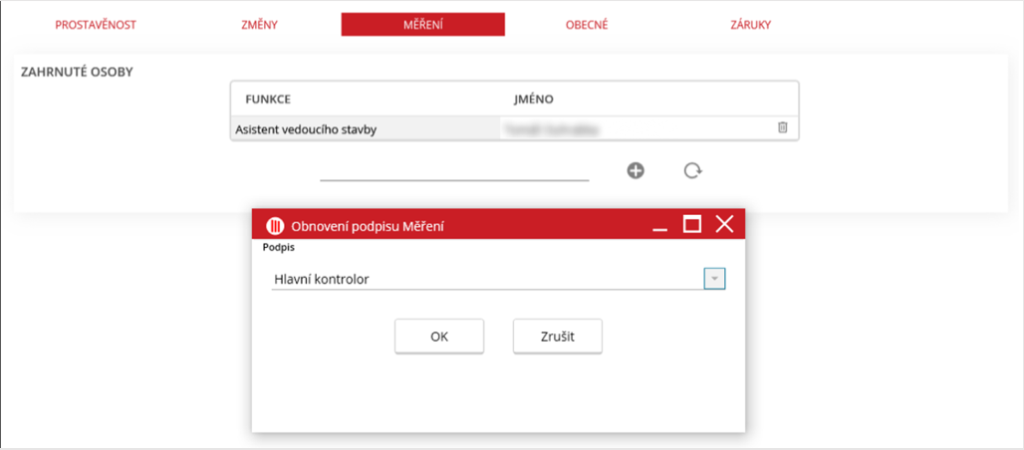Select the Asistent vedoucího stavby row
This screenshot has height=450, width=1024.
tap(306, 129)
